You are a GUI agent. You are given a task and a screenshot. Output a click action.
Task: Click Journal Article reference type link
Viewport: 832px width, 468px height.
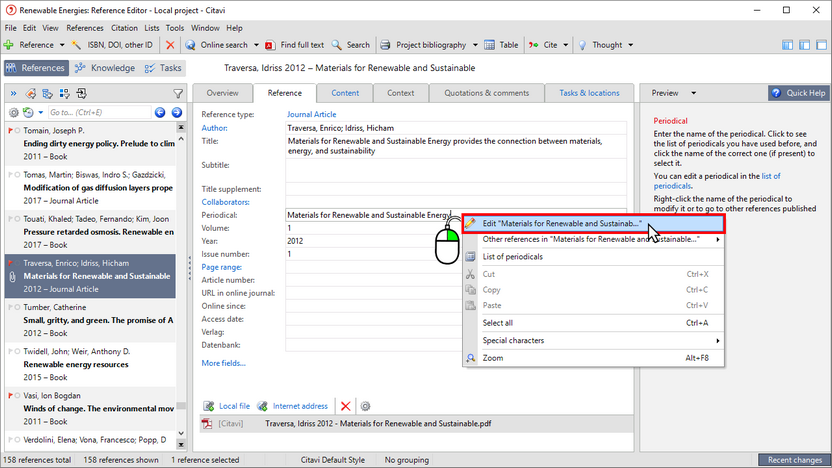click(311, 114)
